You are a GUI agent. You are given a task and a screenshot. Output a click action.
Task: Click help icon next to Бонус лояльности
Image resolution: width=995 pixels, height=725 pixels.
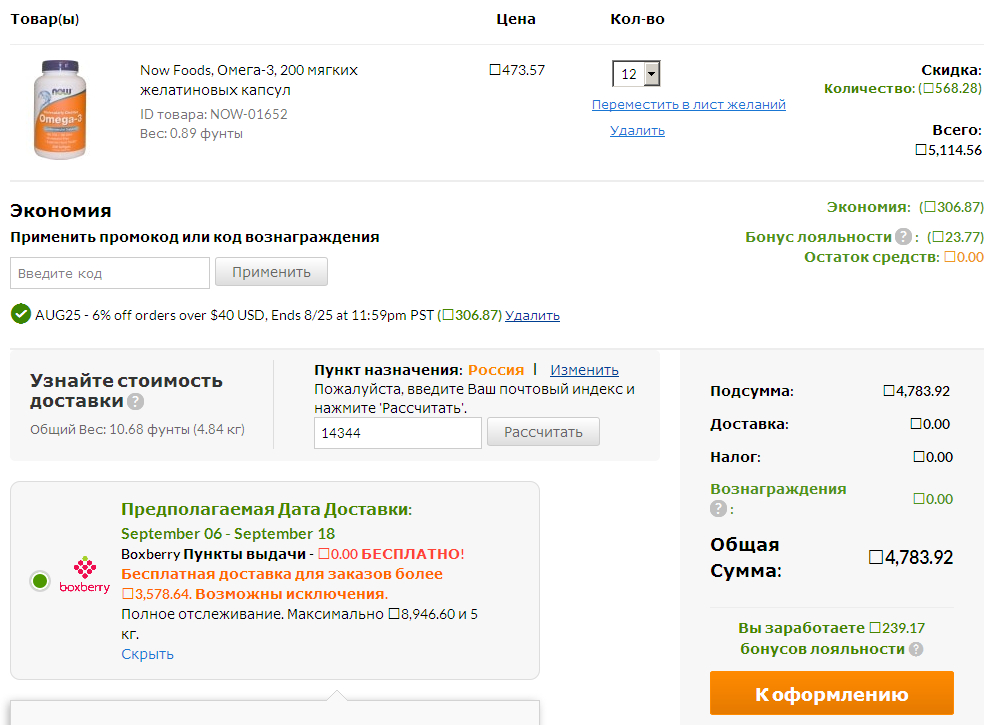pyautogui.click(x=903, y=237)
